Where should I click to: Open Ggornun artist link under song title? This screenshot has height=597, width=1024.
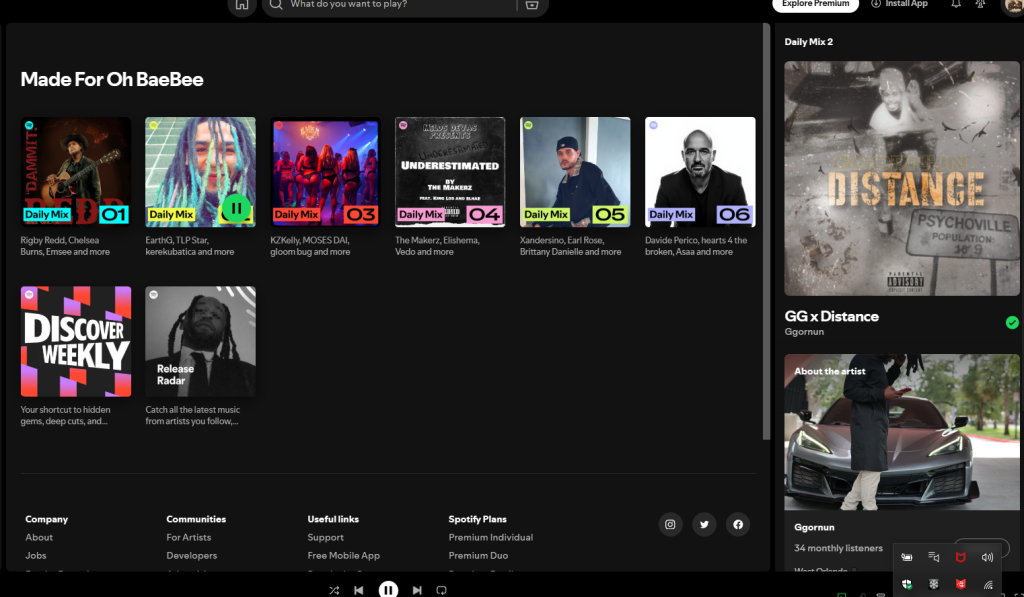point(804,332)
